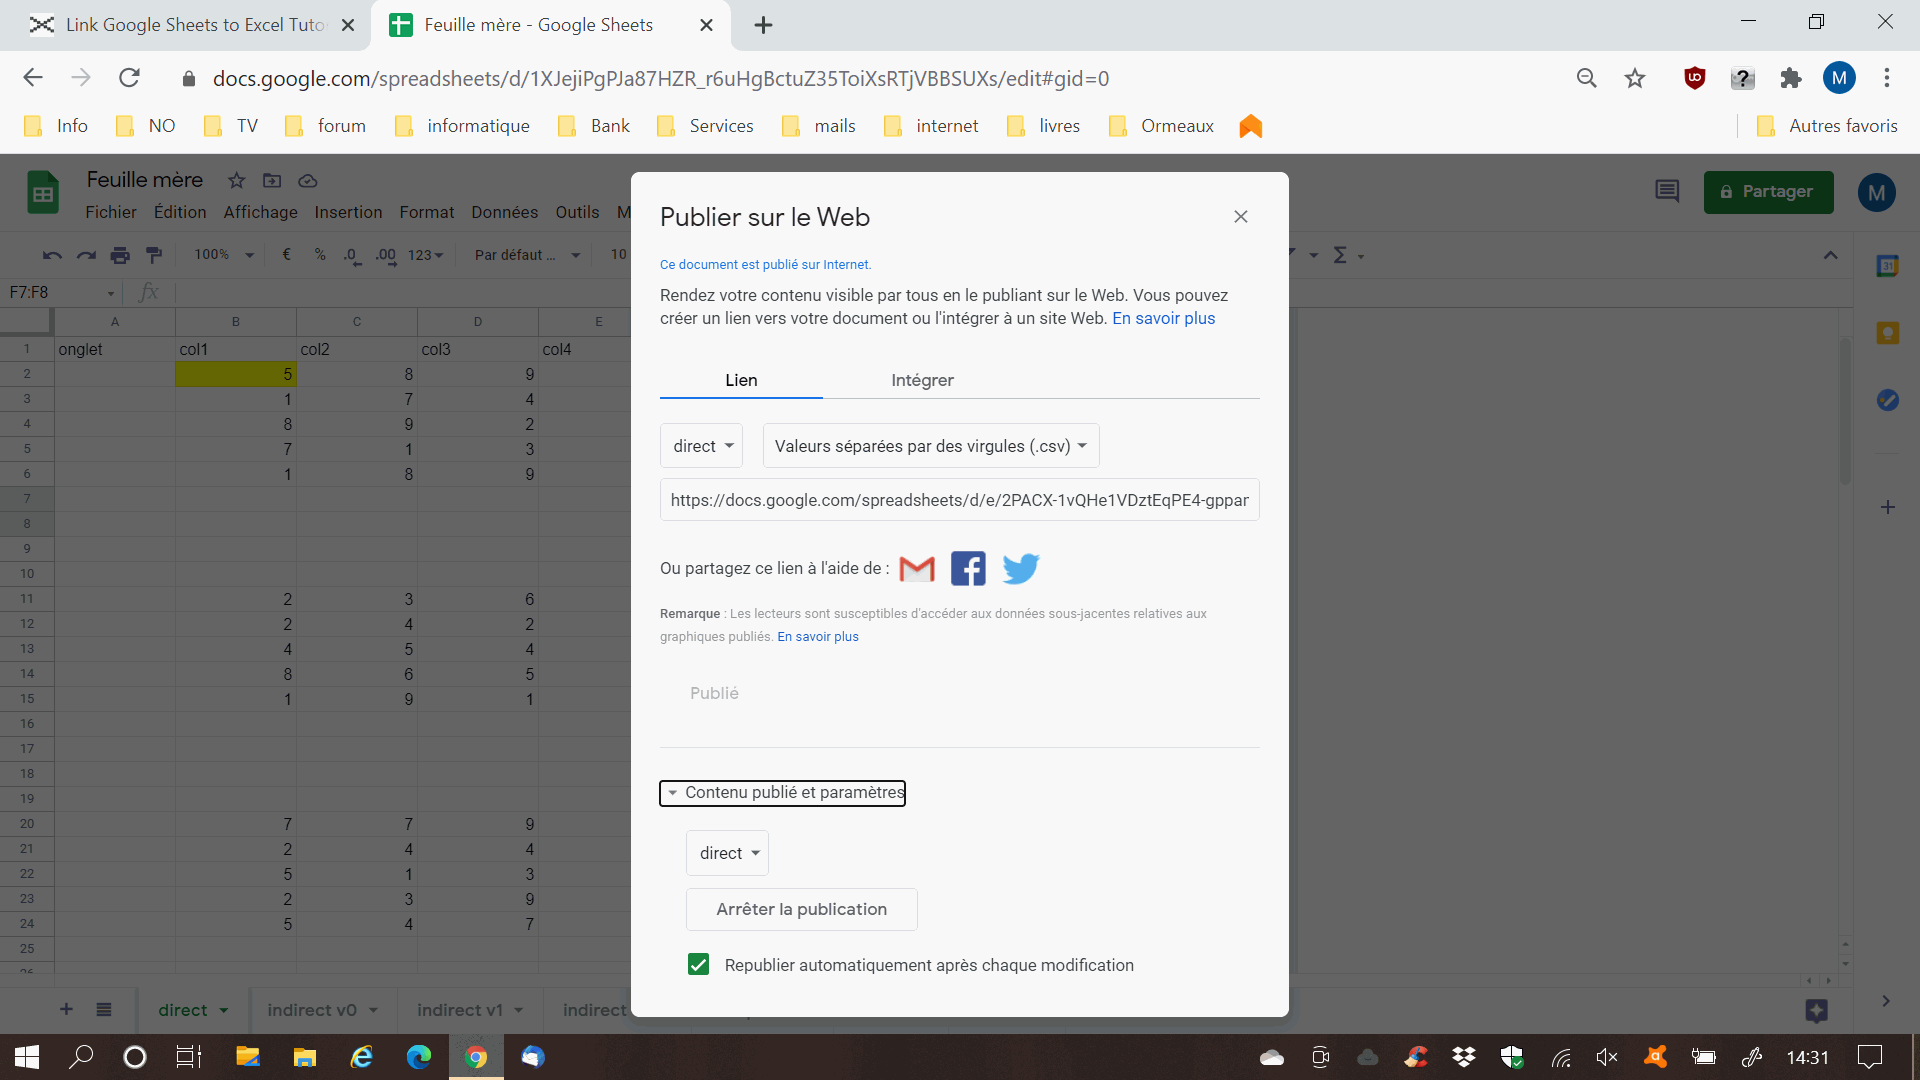Screen dimensions: 1920x1080
Task: Click the undo toolbar icon
Action: 52,255
